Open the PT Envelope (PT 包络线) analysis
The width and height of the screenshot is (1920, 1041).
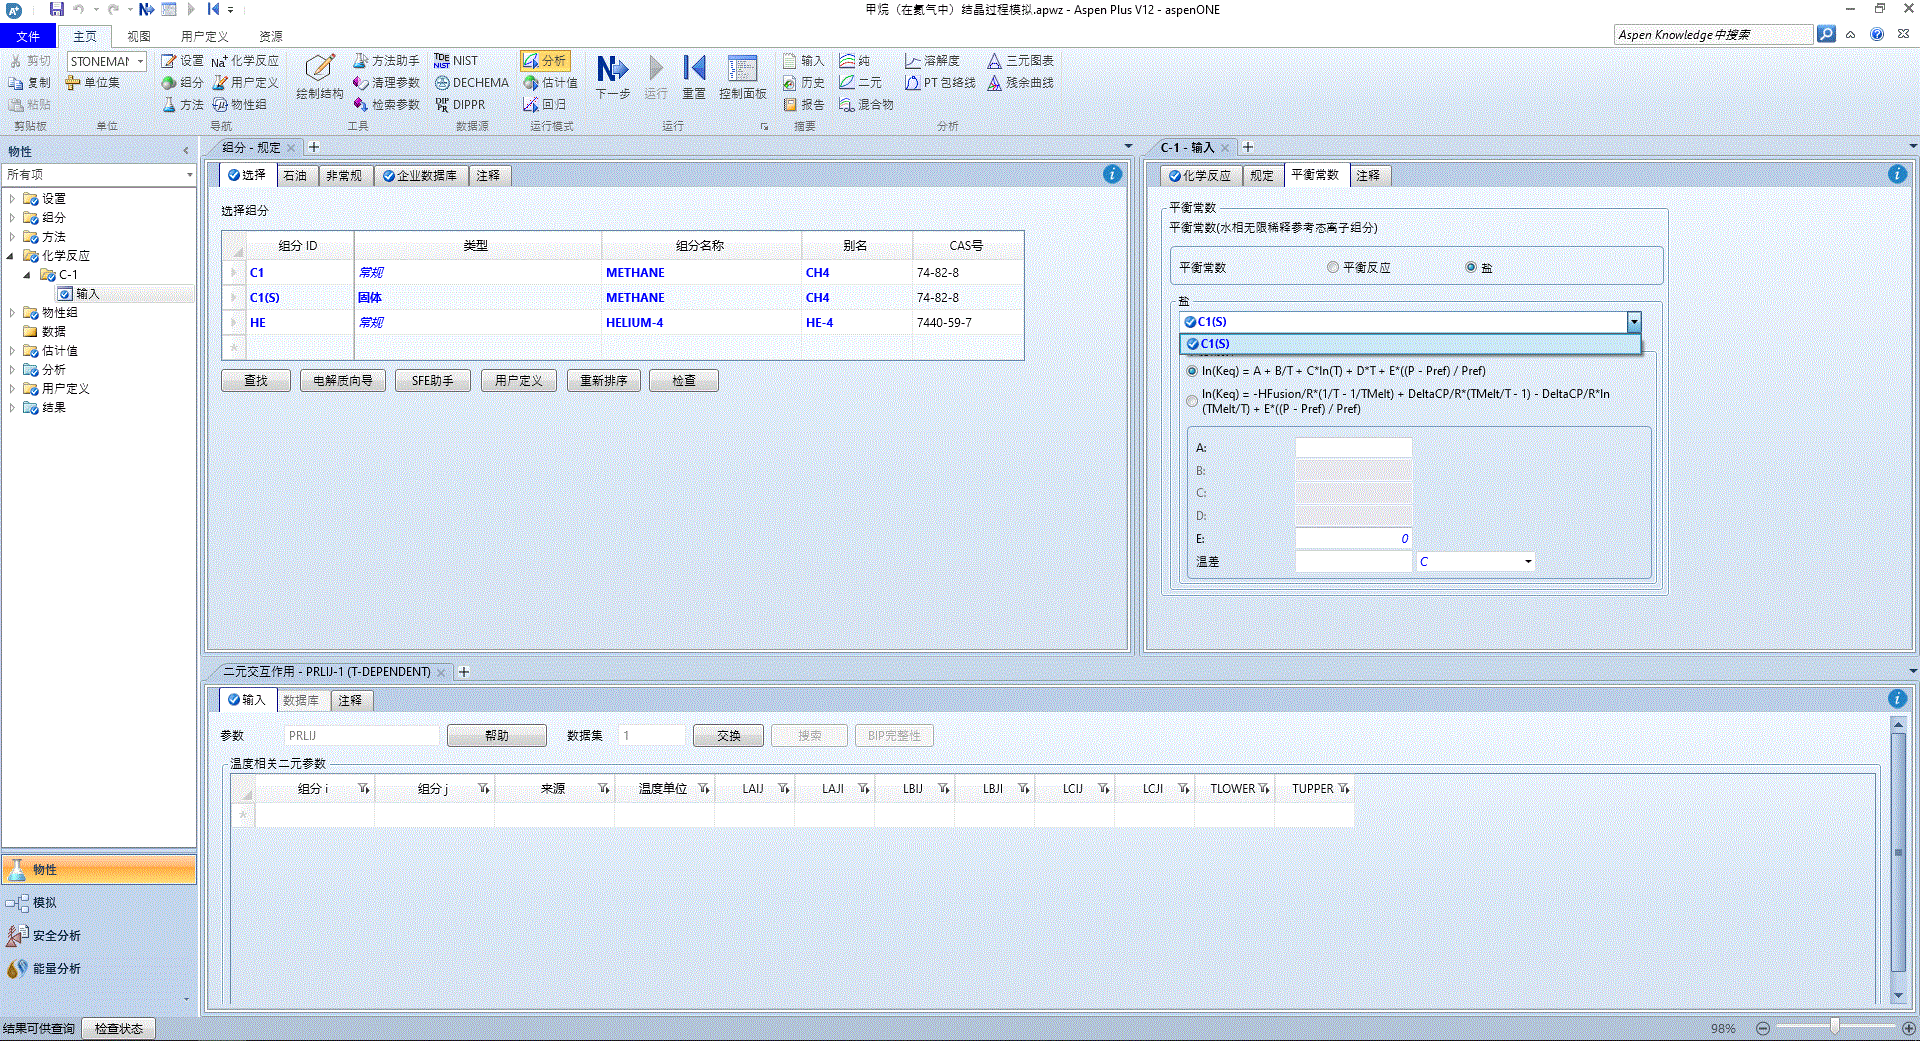[x=940, y=83]
